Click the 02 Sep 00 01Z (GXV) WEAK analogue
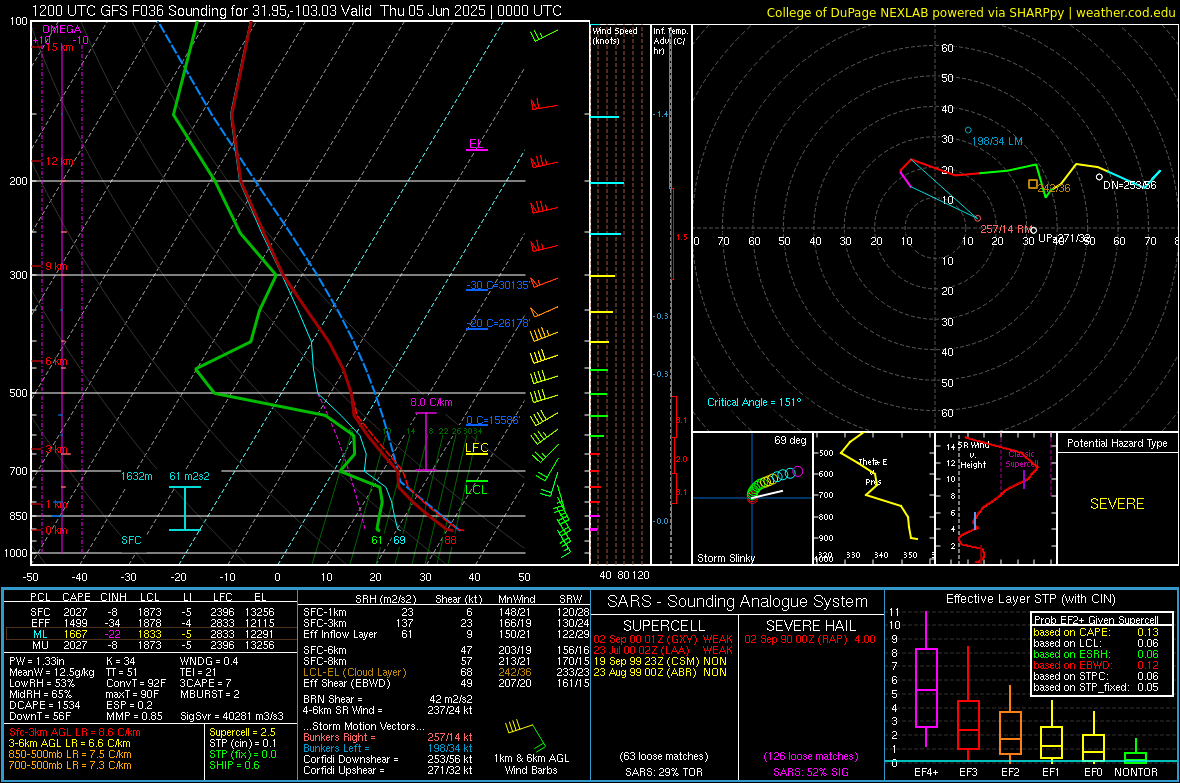Screen dimensions: 1180x783 pos(663,639)
